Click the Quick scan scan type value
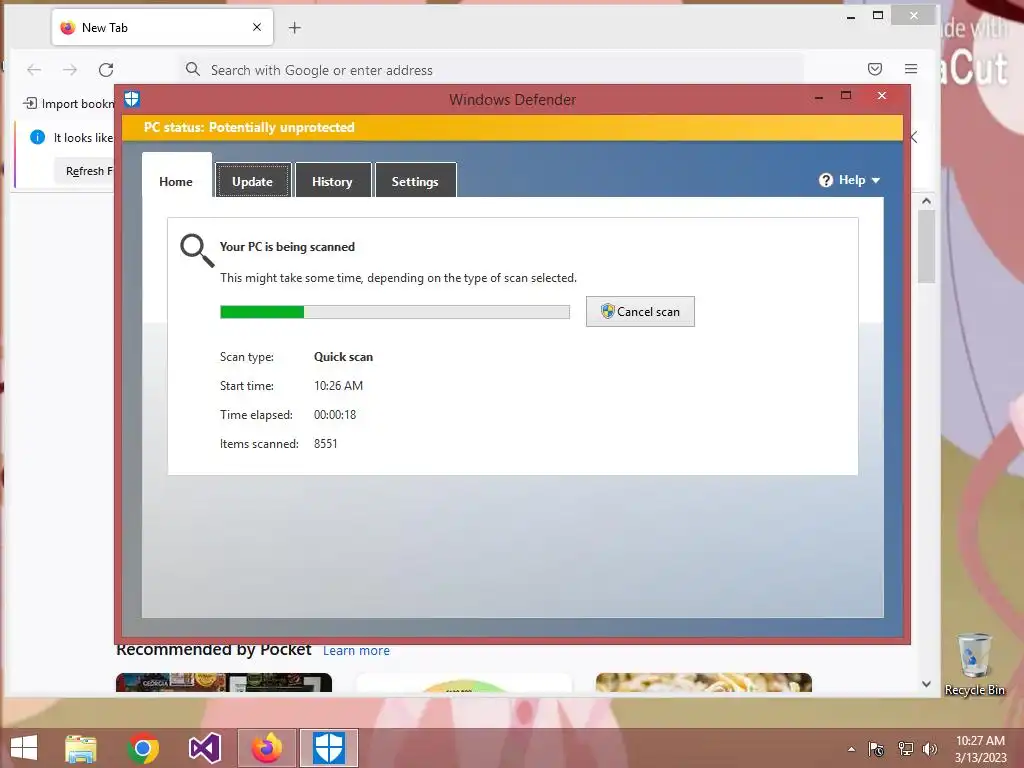 (x=344, y=357)
